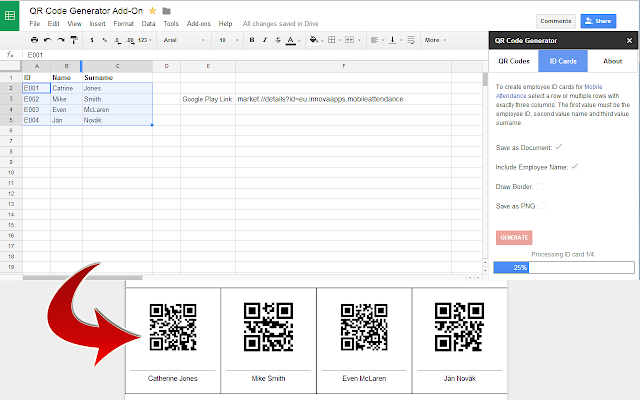Undo the last action
Image resolution: width=640 pixels, height=400 pixels.
(48, 40)
